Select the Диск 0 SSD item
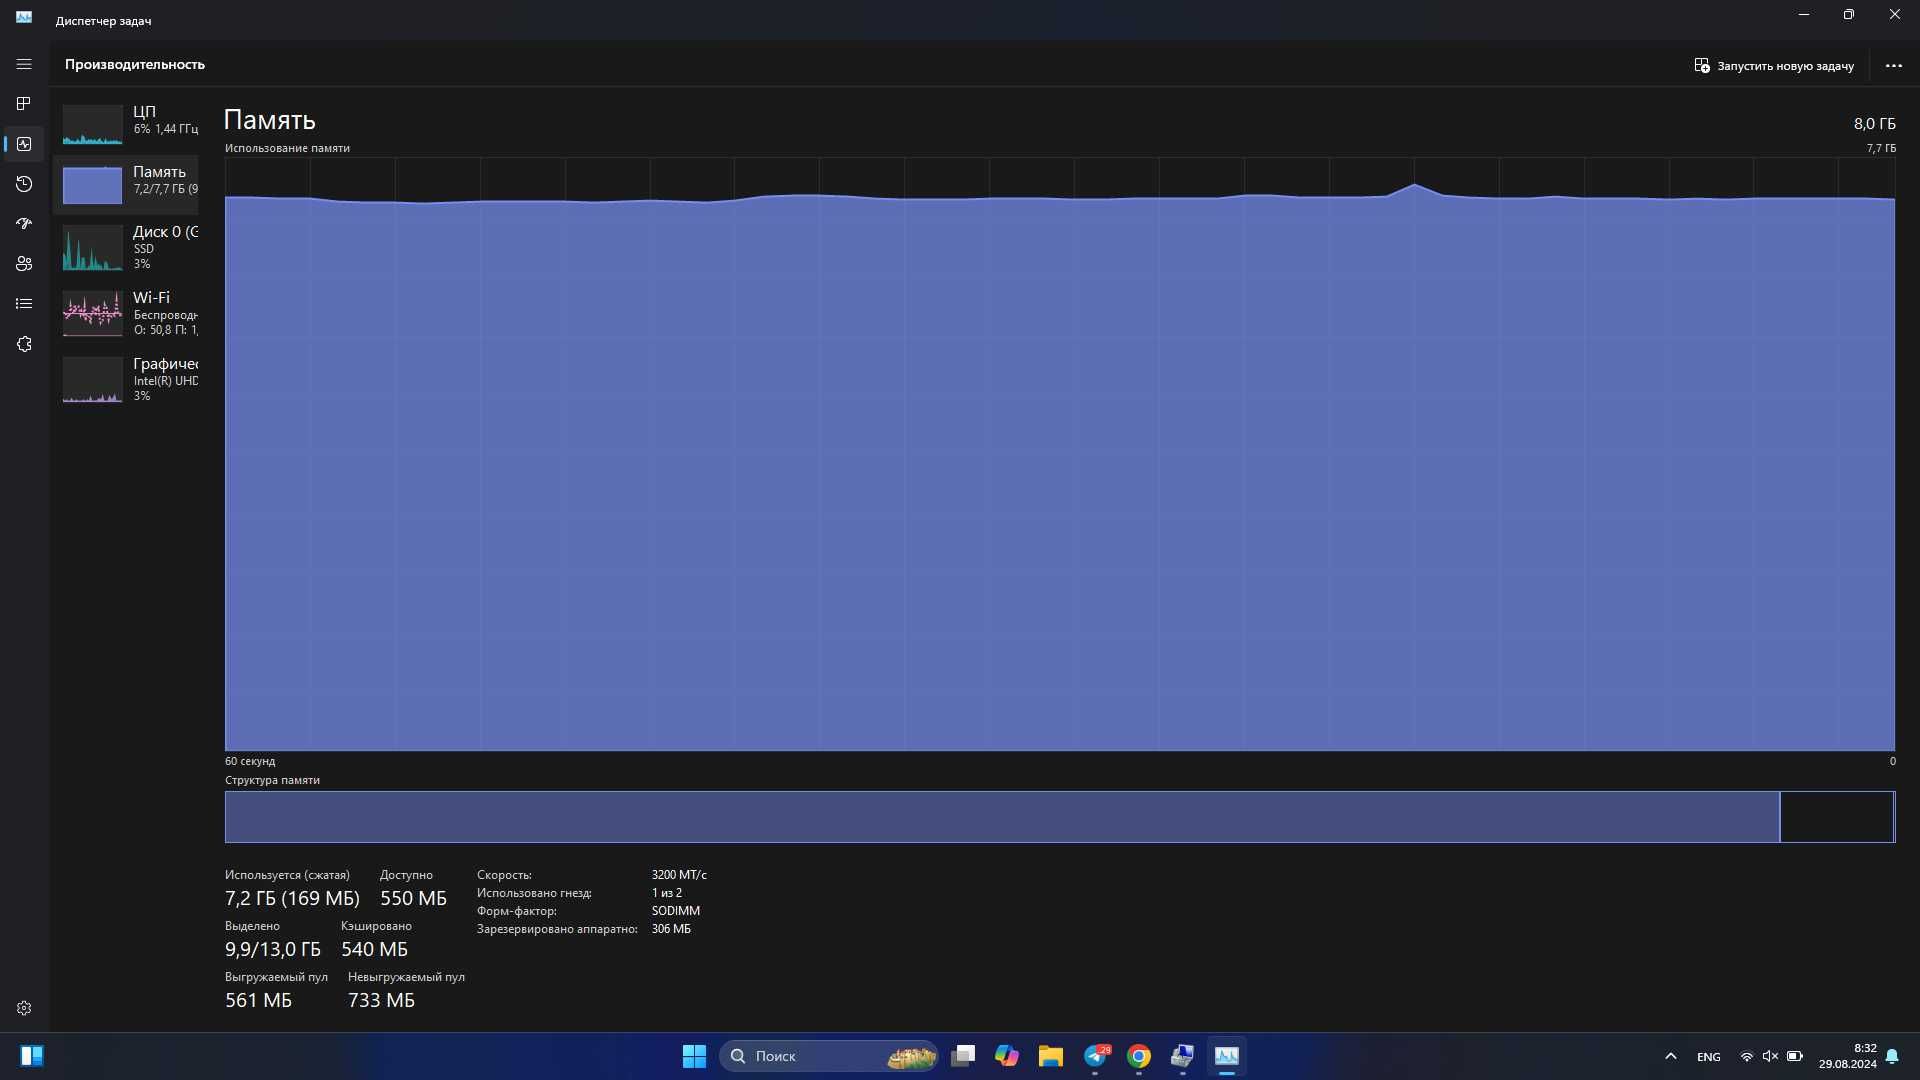This screenshot has height=1080, width=1920. click(x=126, y=247)
